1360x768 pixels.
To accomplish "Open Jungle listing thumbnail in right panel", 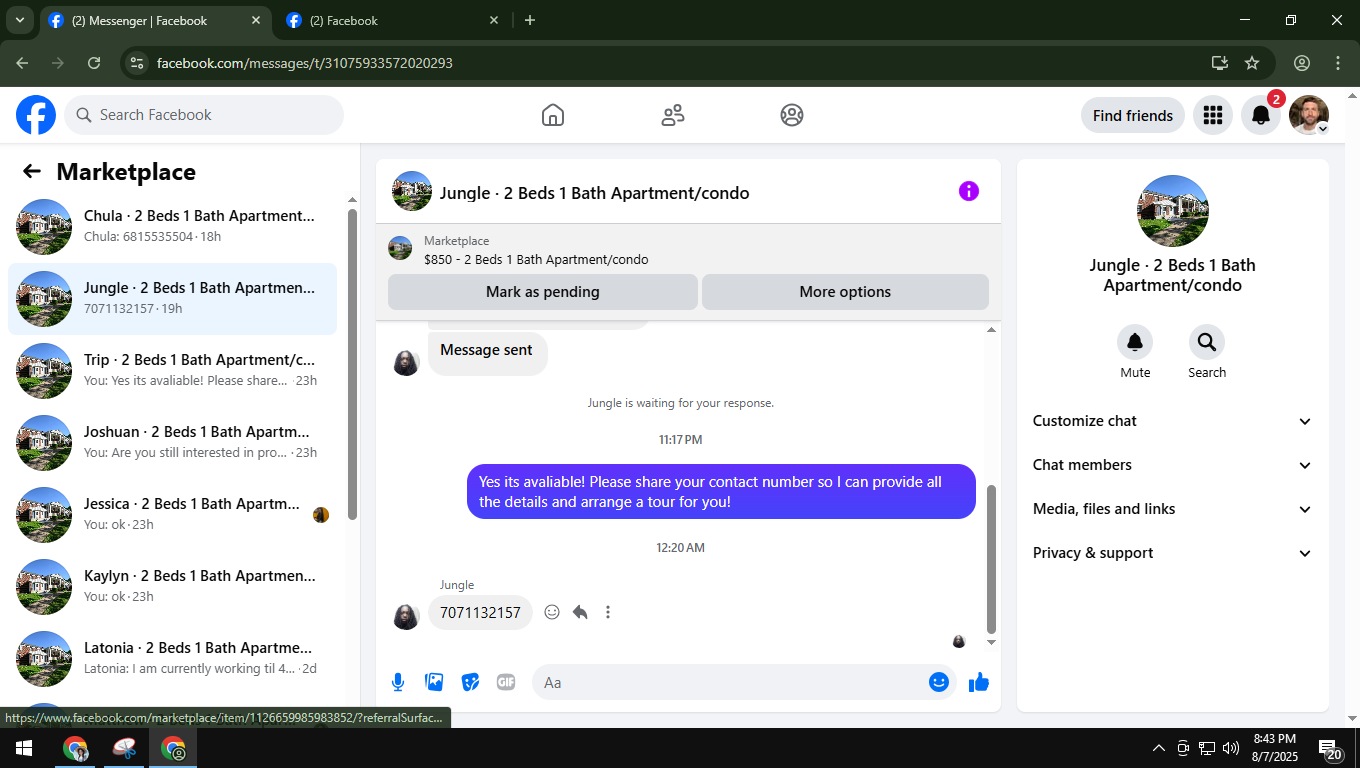I will [1173, 211].
